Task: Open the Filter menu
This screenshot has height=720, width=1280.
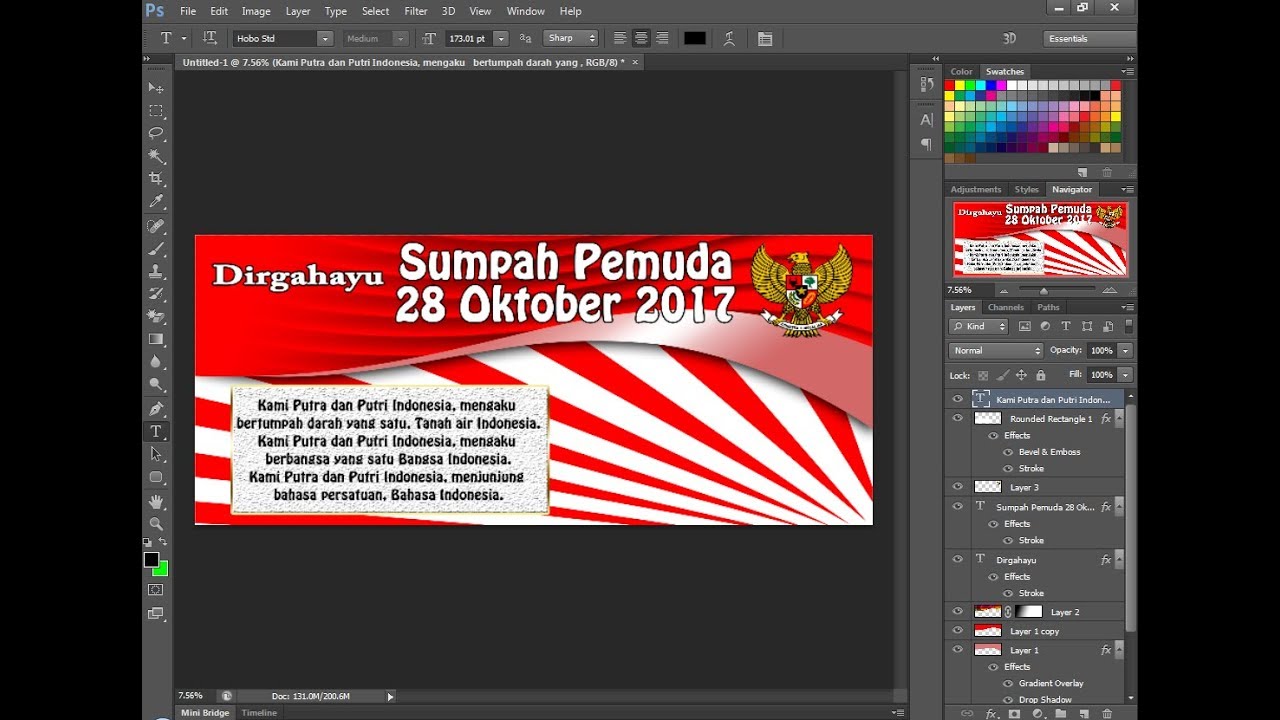Action: (416, 11)
